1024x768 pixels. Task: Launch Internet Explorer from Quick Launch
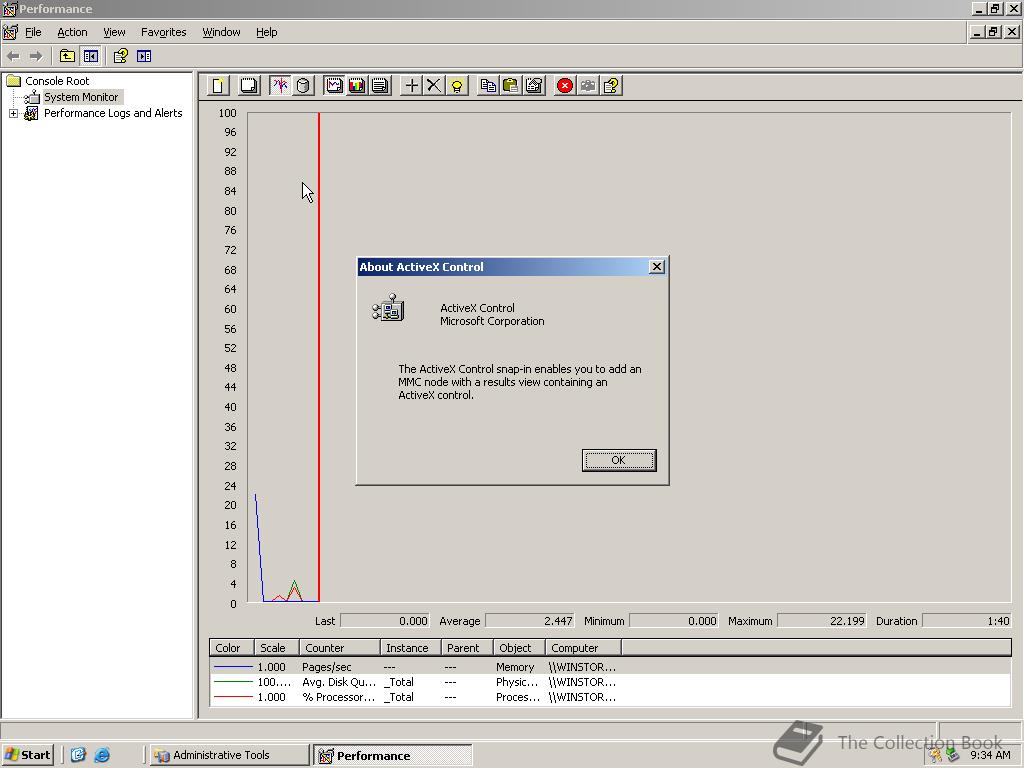[102, 755]
